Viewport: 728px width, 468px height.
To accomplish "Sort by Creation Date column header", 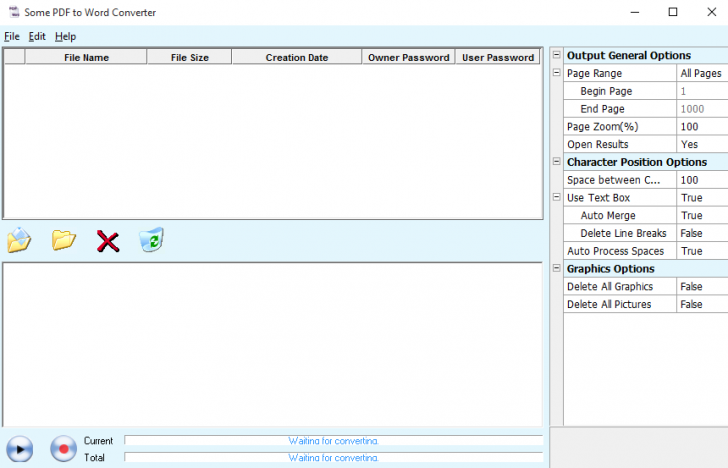I will (297, 57).
